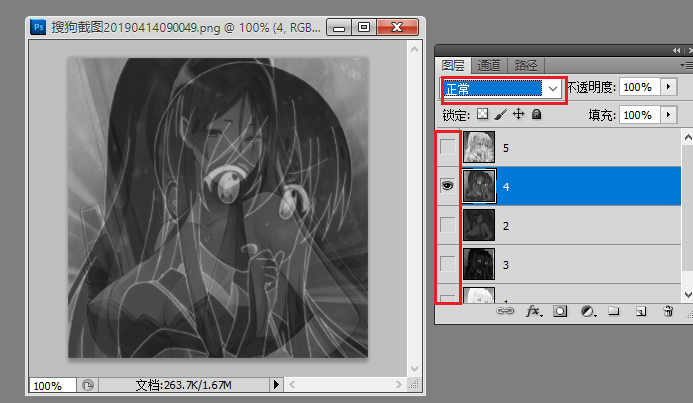
Task: Click document vertical scroll down arrow
Action: [x=414, y=369]
